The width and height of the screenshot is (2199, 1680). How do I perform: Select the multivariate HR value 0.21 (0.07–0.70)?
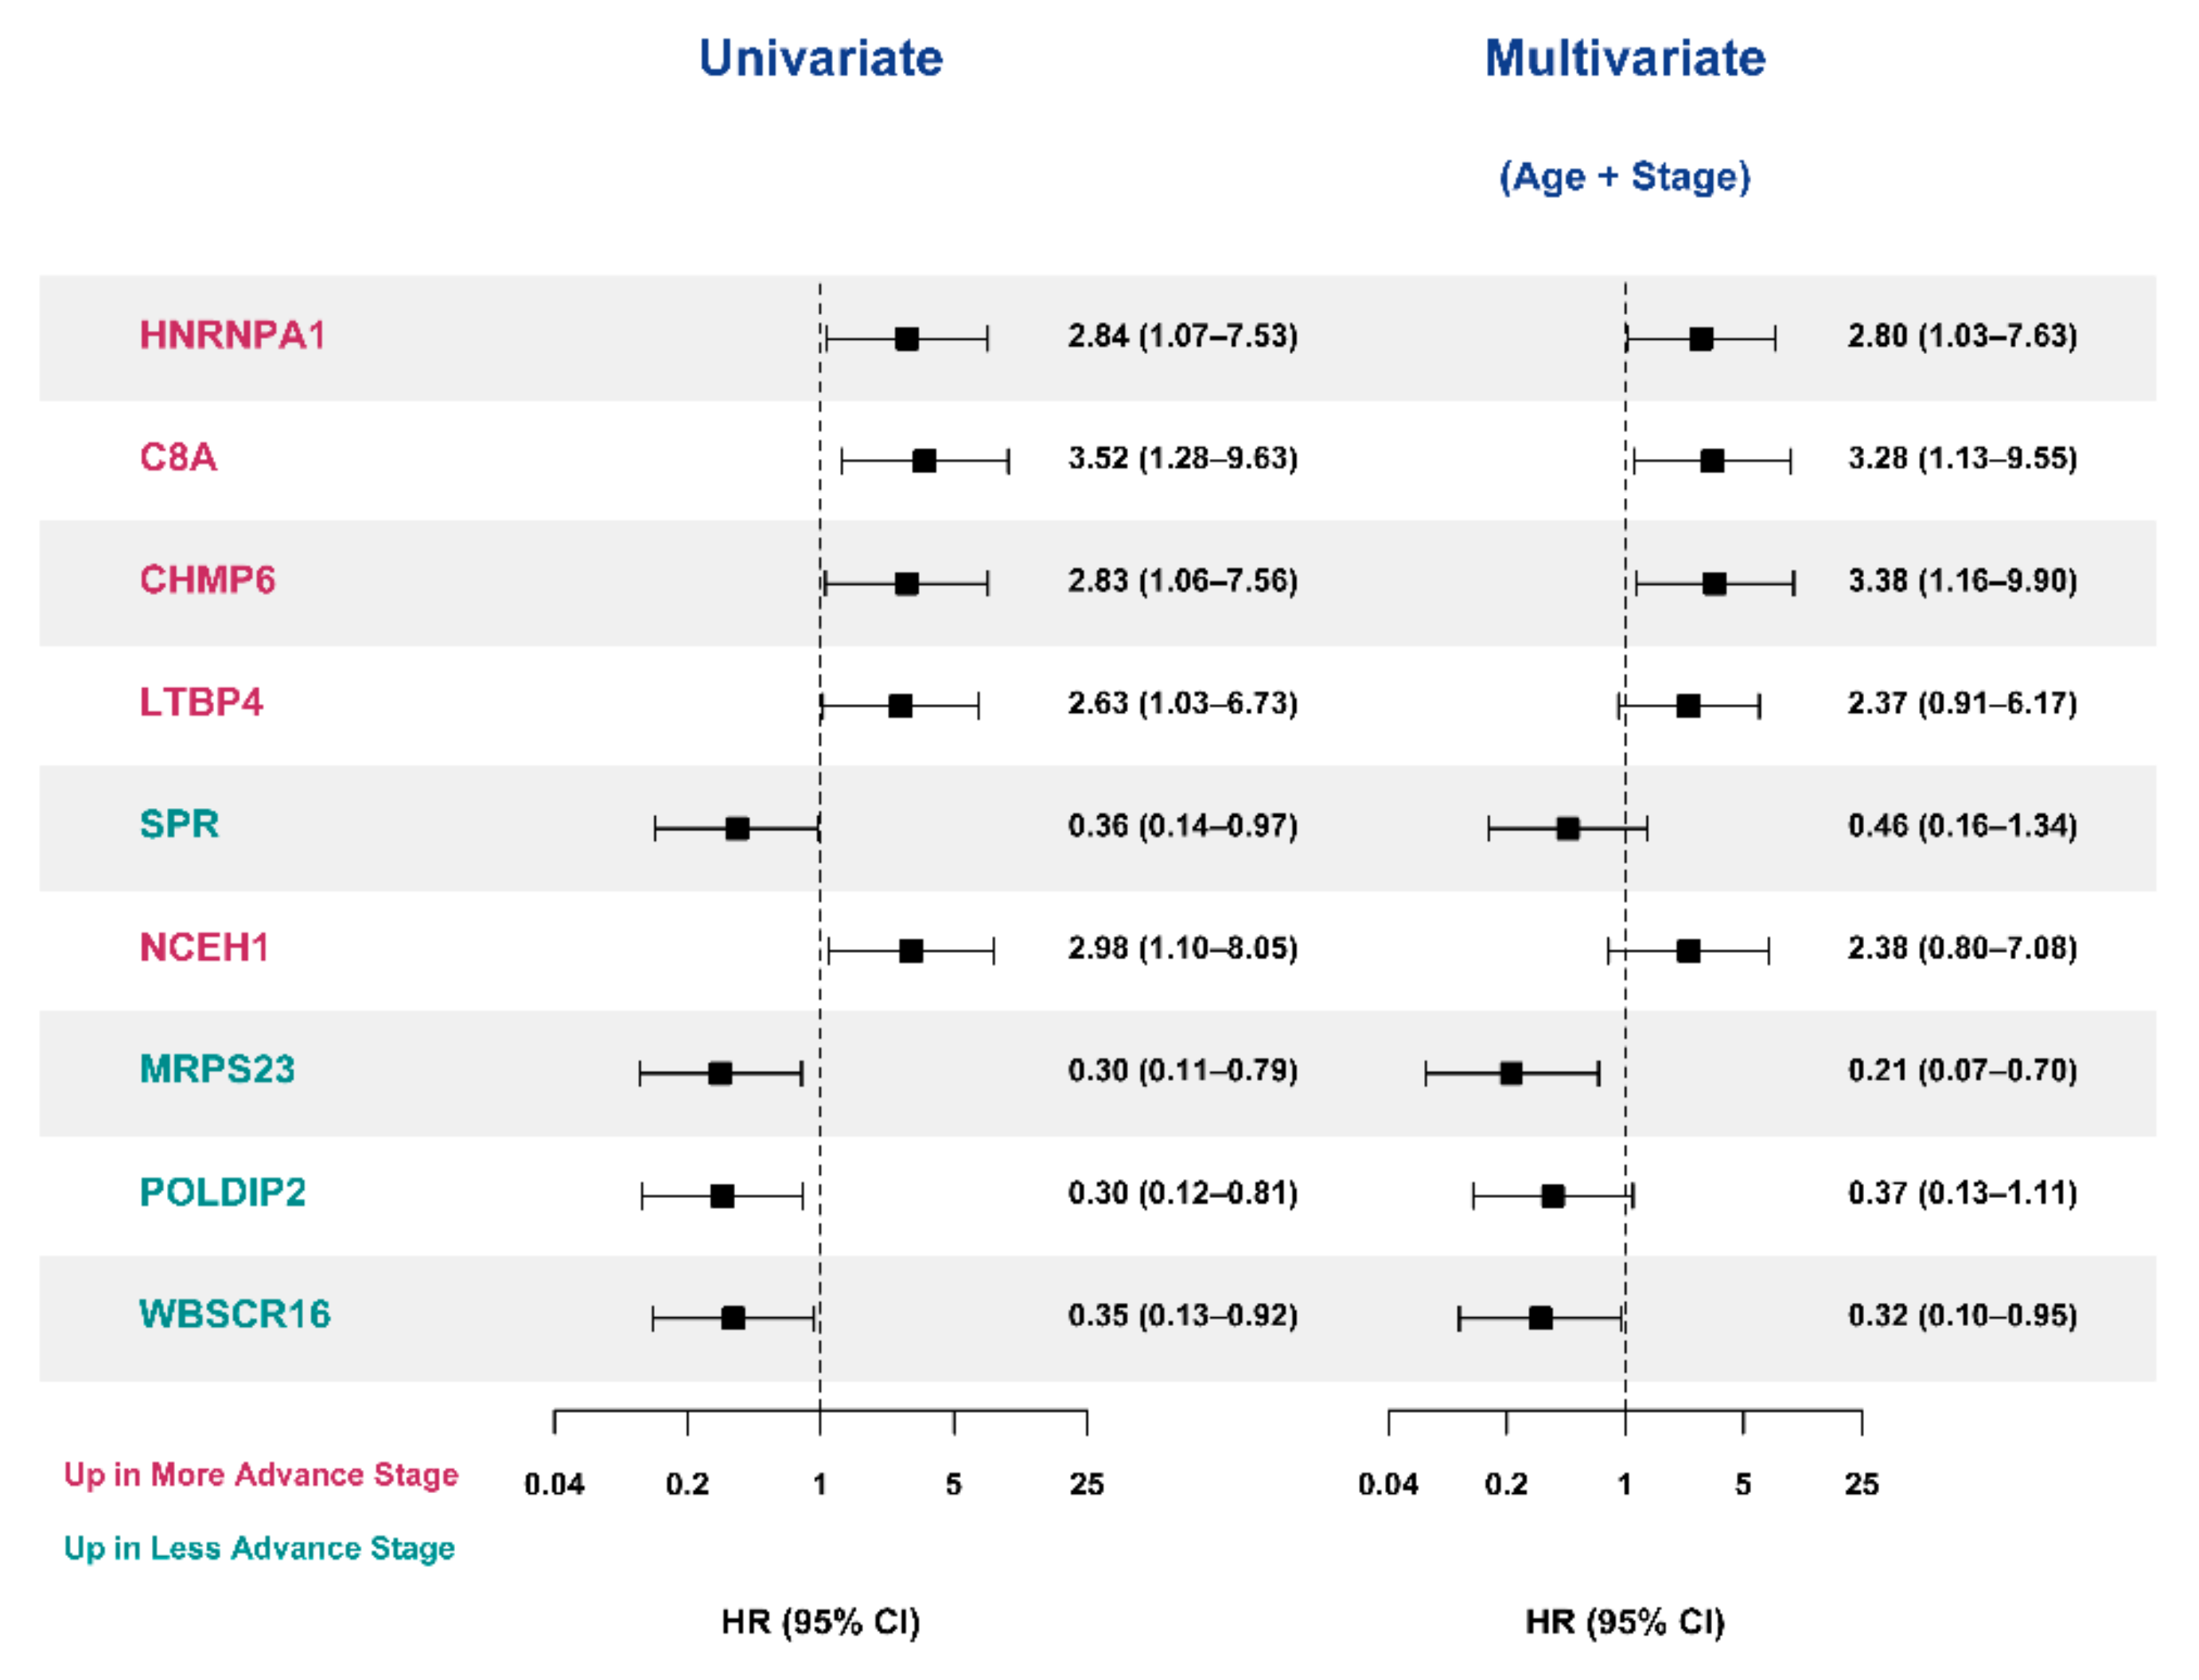[x=1962, y=1071]
